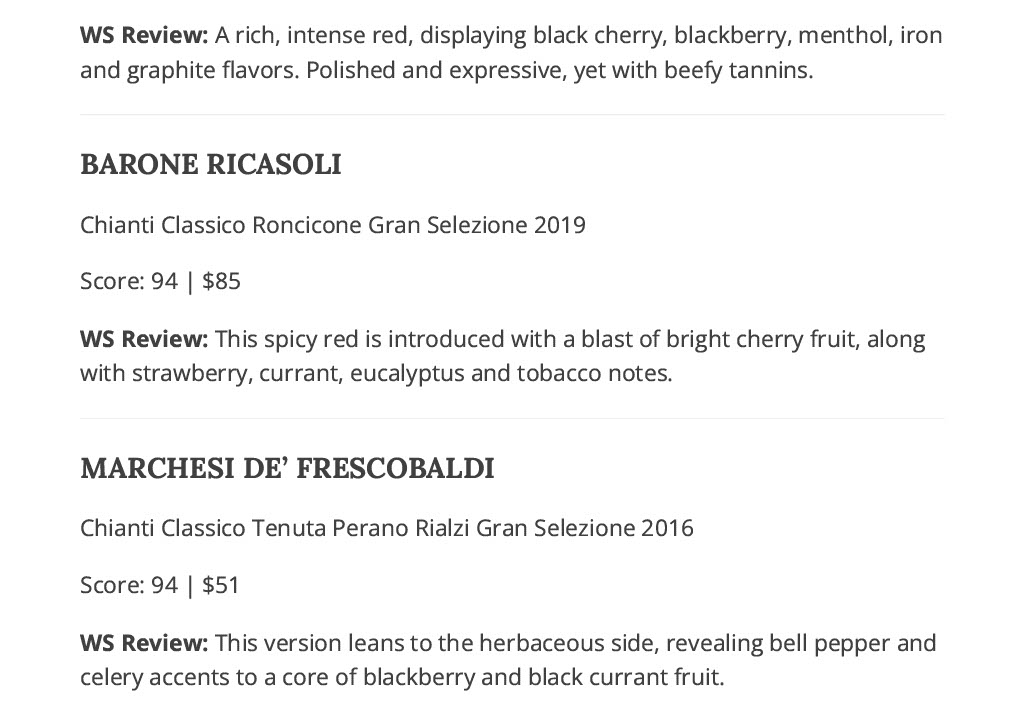
Task: Select the Chianti Classico Roncicone Gran Selezione 2019 text
Action: click(332, 225)
